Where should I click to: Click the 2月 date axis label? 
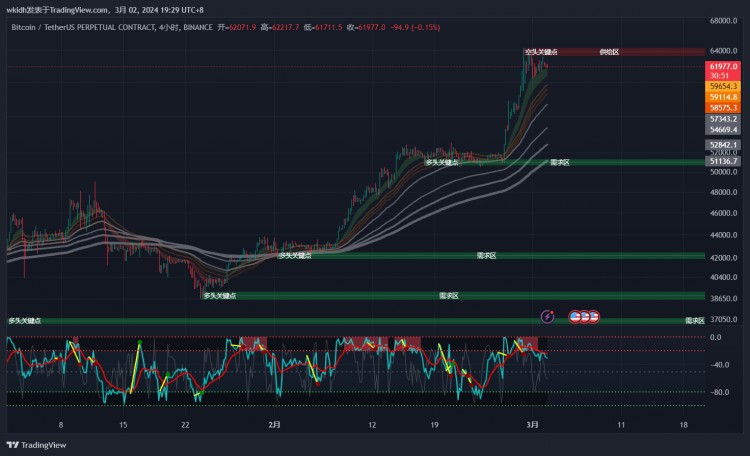275,425
